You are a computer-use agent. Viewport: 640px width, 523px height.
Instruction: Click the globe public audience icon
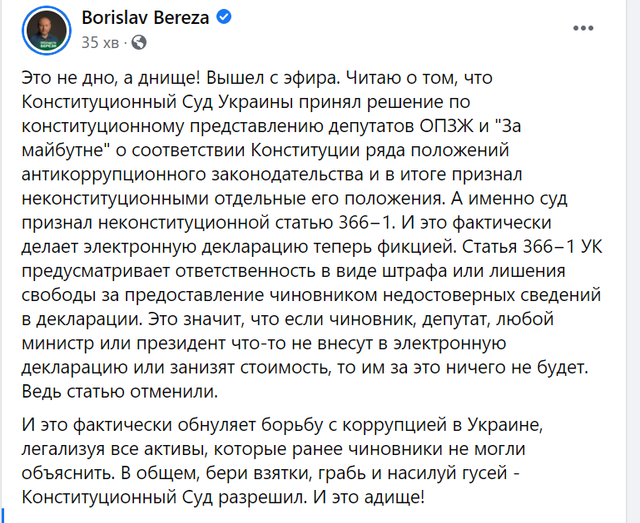[x=139, y=42]
